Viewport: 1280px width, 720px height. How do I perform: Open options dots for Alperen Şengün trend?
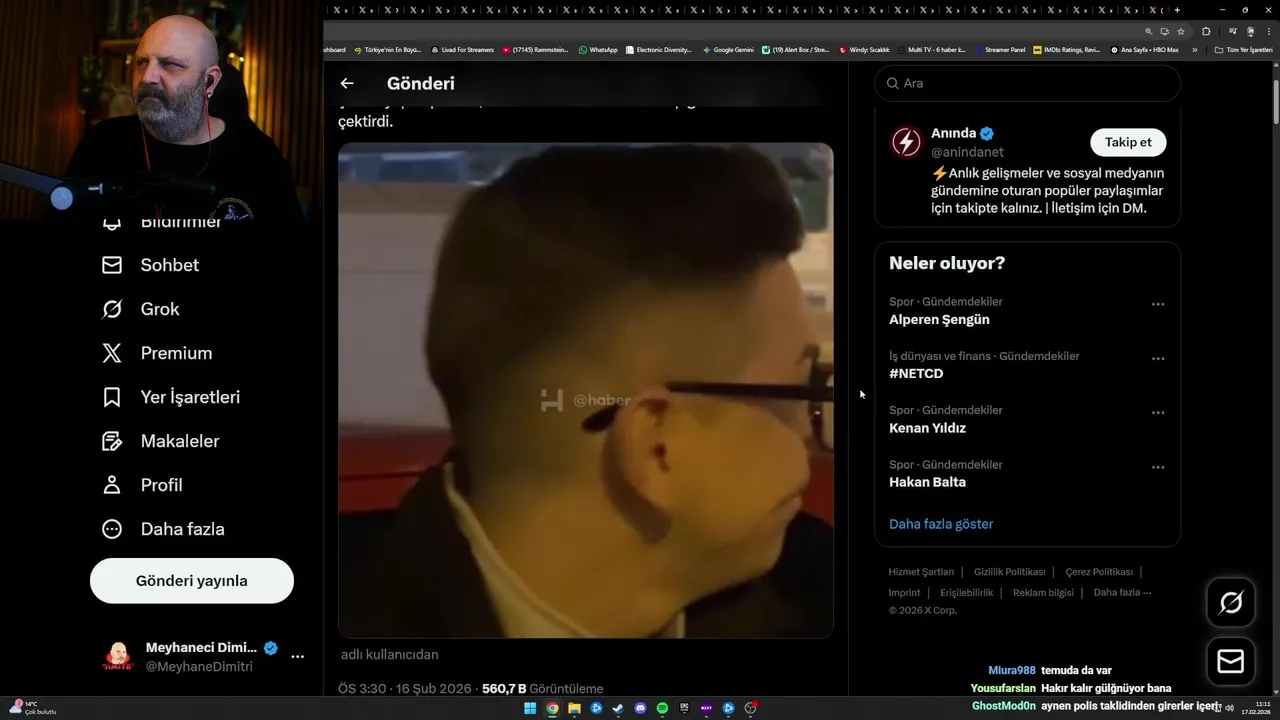(1158, 304)
